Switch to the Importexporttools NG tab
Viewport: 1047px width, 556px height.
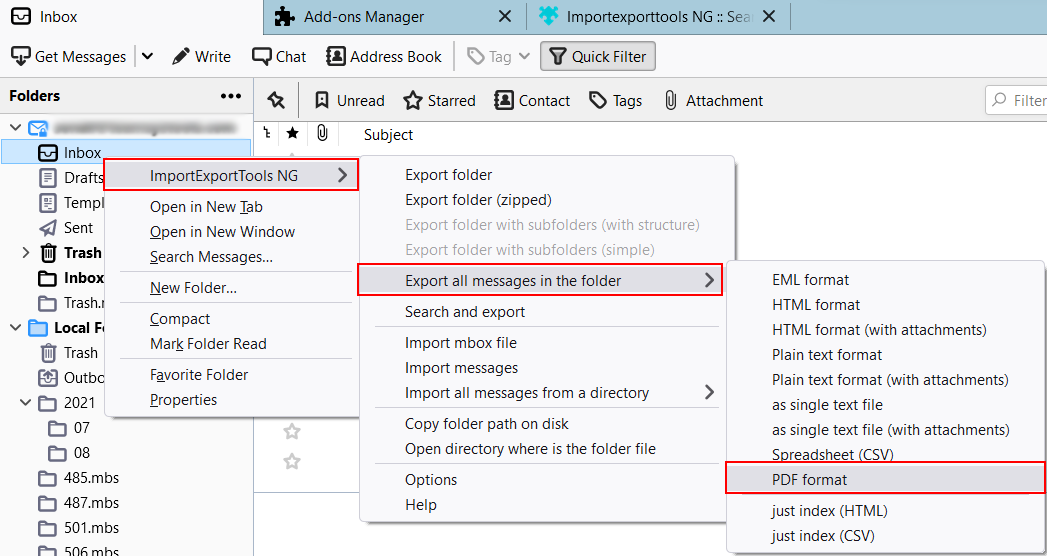[x=646, y=17]
